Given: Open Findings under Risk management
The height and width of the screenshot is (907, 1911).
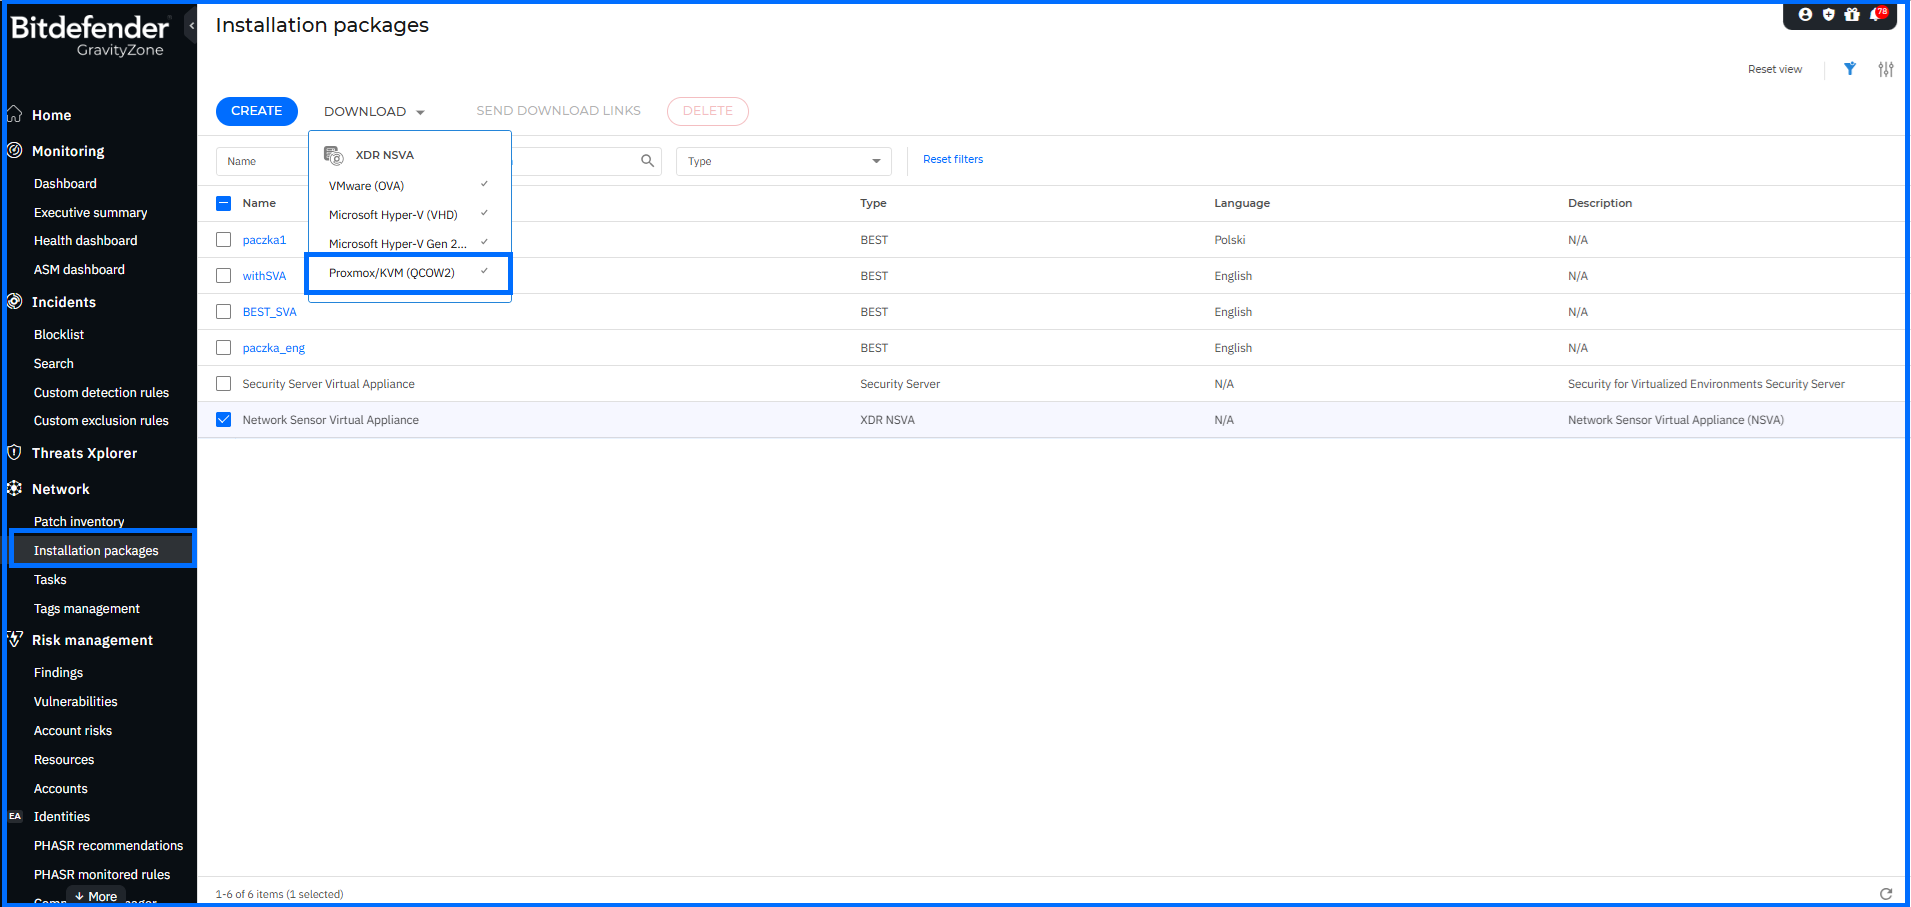Looking at the screenshot, I should click(58, 673).
